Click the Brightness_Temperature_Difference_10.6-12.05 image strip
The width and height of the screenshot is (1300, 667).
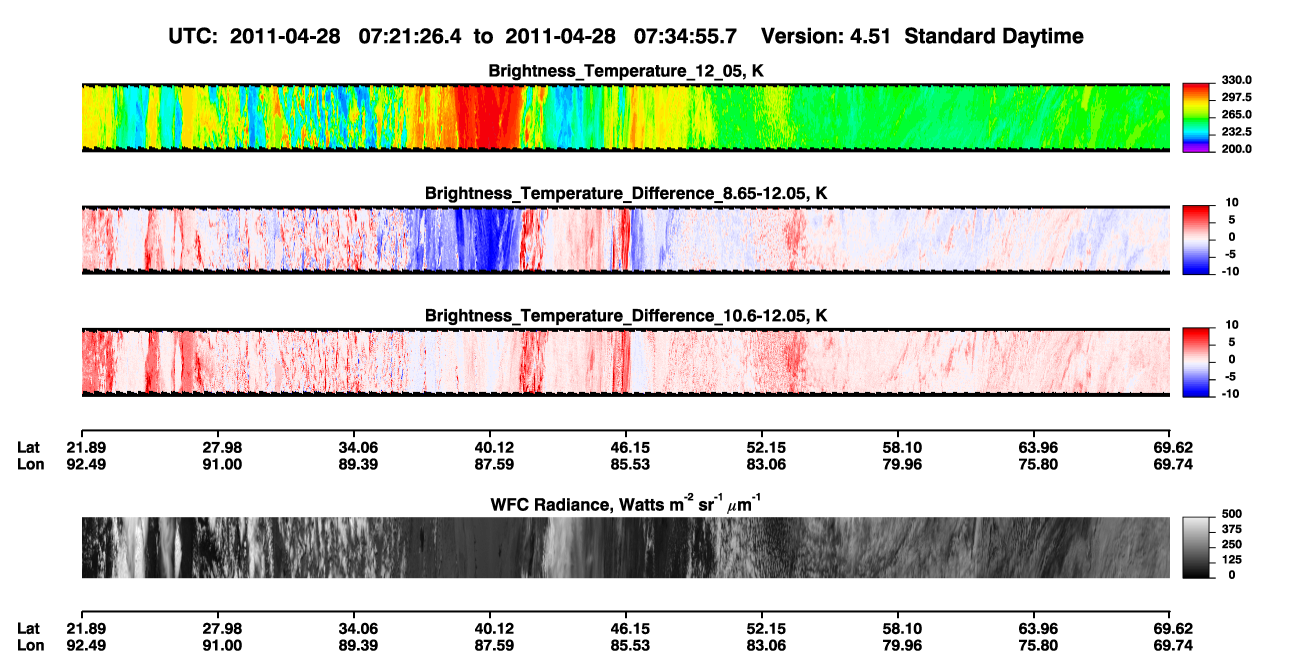point(625,362)
